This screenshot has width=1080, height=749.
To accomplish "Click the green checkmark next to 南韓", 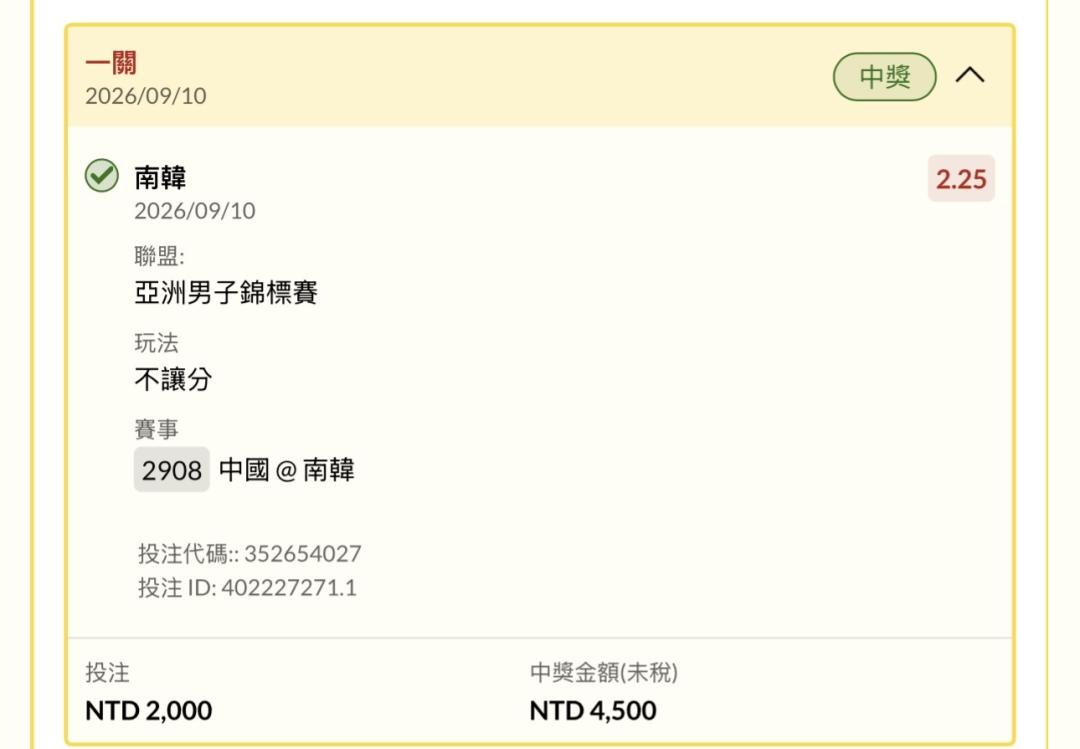I will [x=101, y=176].
